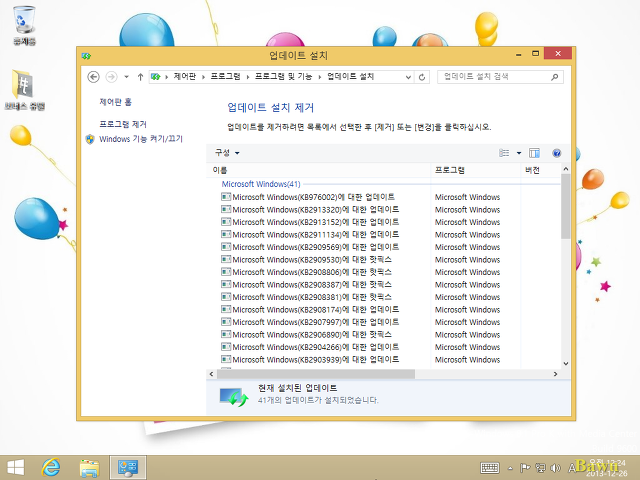Click the vertical scrollbar up arrow

[x=566, y=169]
